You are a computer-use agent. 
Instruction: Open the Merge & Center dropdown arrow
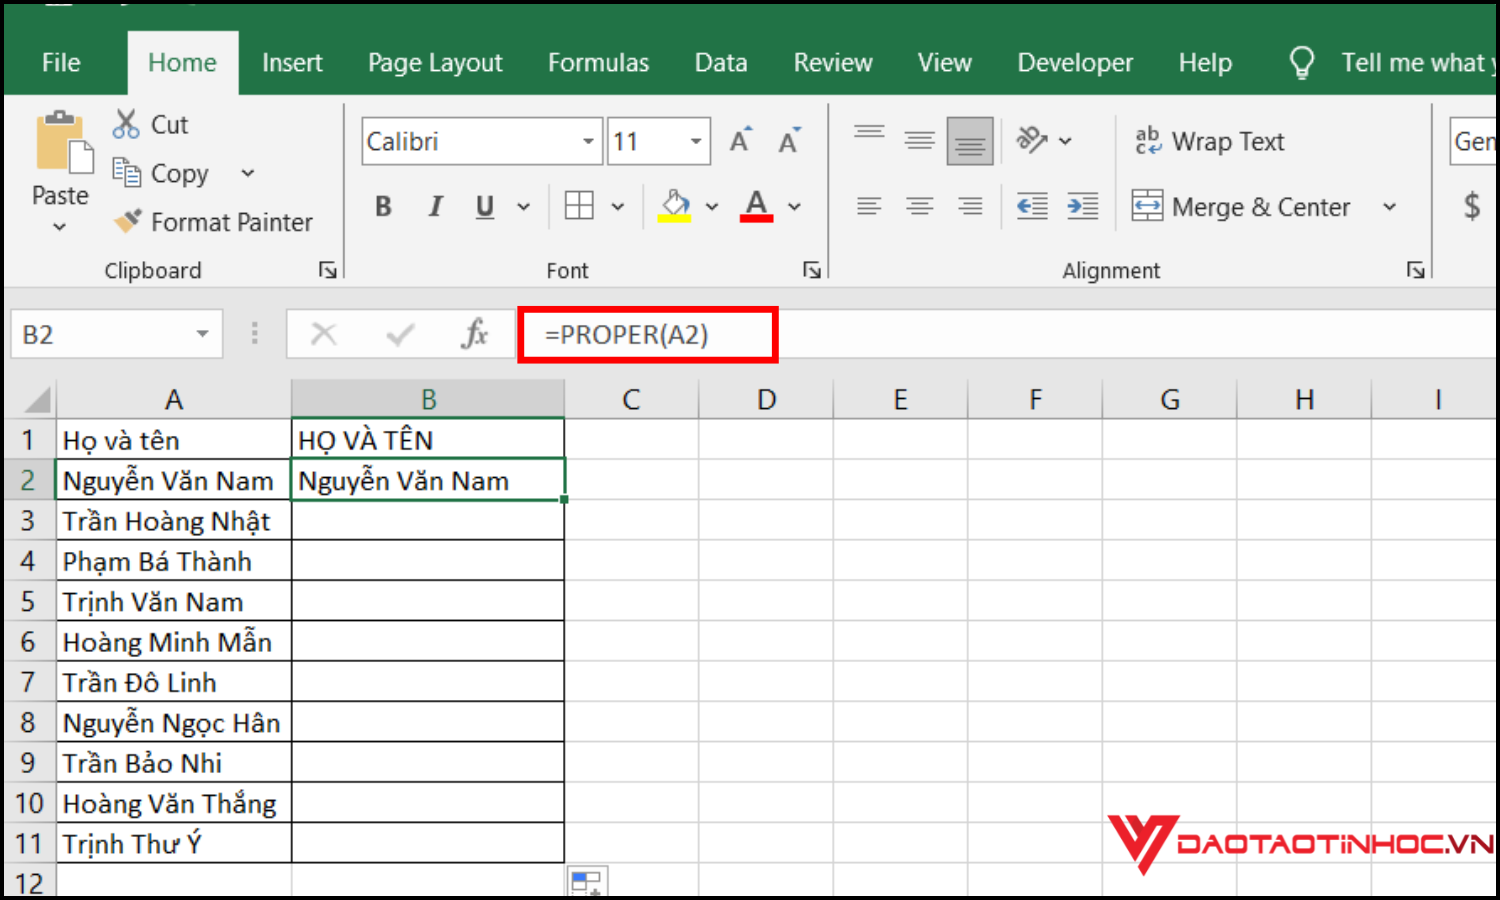[x=1389, y=207]
